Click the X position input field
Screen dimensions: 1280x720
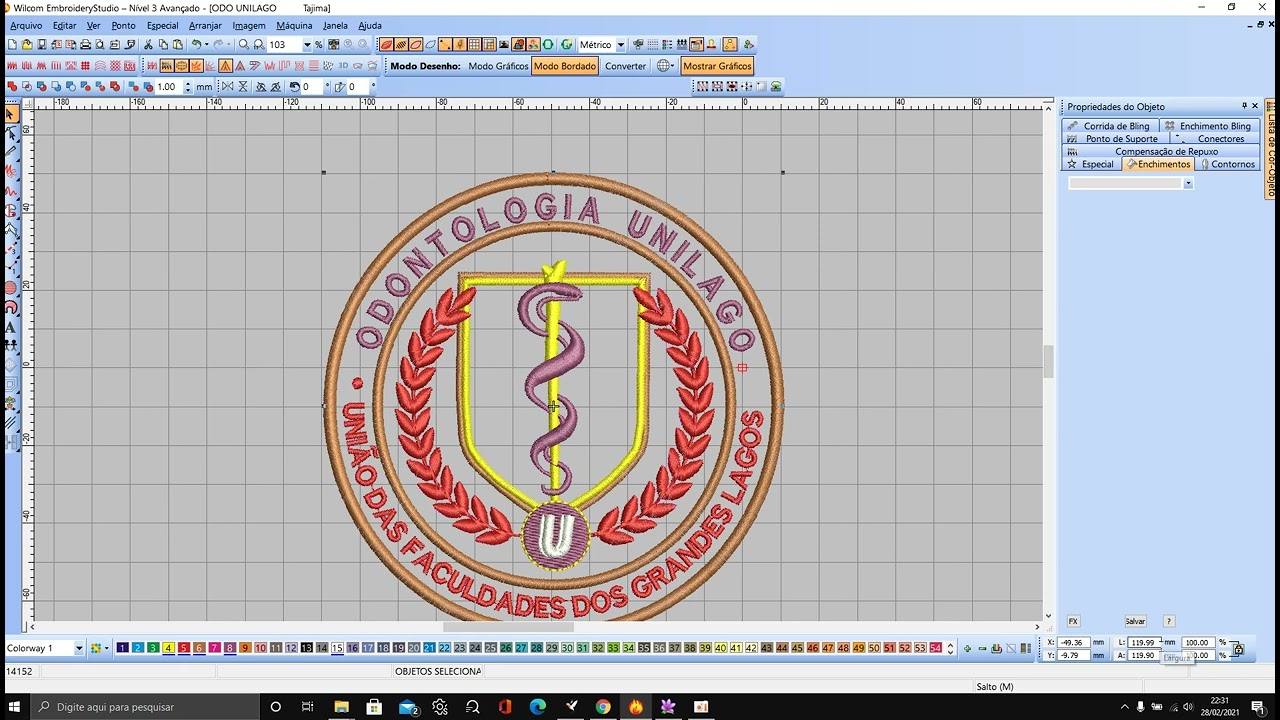click(x=1073, y=642)
